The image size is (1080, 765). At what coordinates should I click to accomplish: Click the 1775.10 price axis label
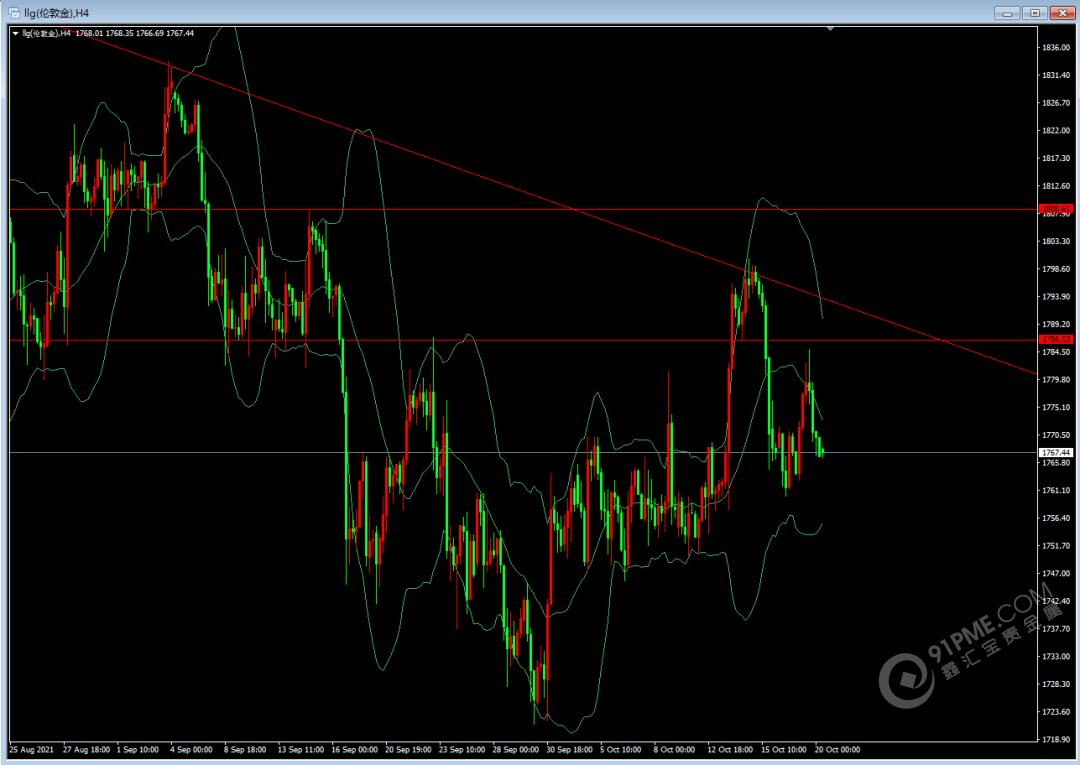pyautogui.click(x=1057, y=407)
